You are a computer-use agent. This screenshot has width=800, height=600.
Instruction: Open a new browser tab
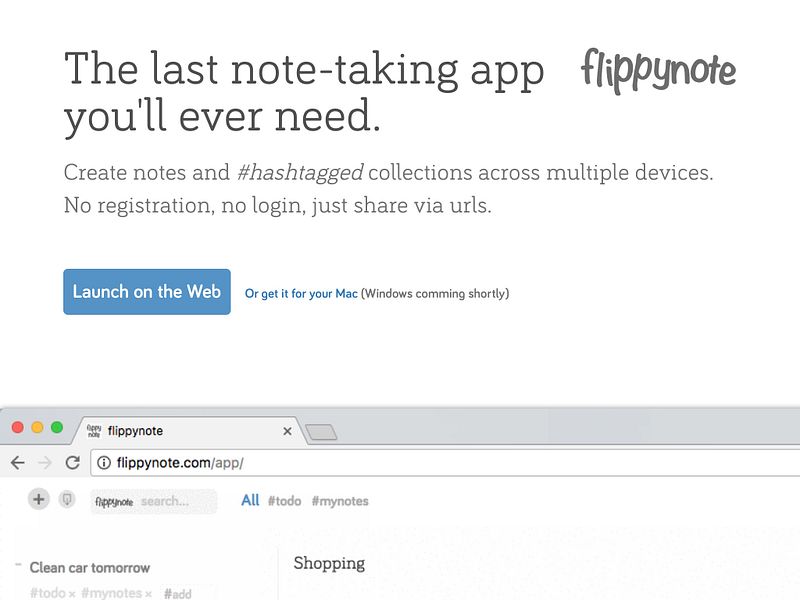tap(321, 432)
